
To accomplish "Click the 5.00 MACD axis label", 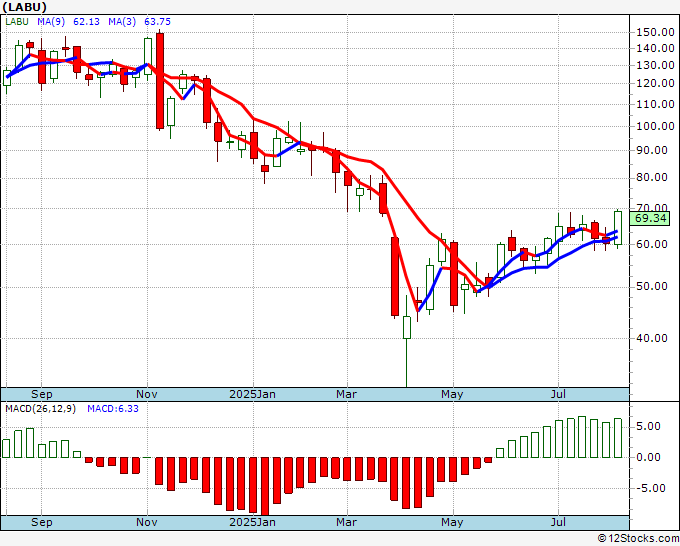I will point(650,426).
